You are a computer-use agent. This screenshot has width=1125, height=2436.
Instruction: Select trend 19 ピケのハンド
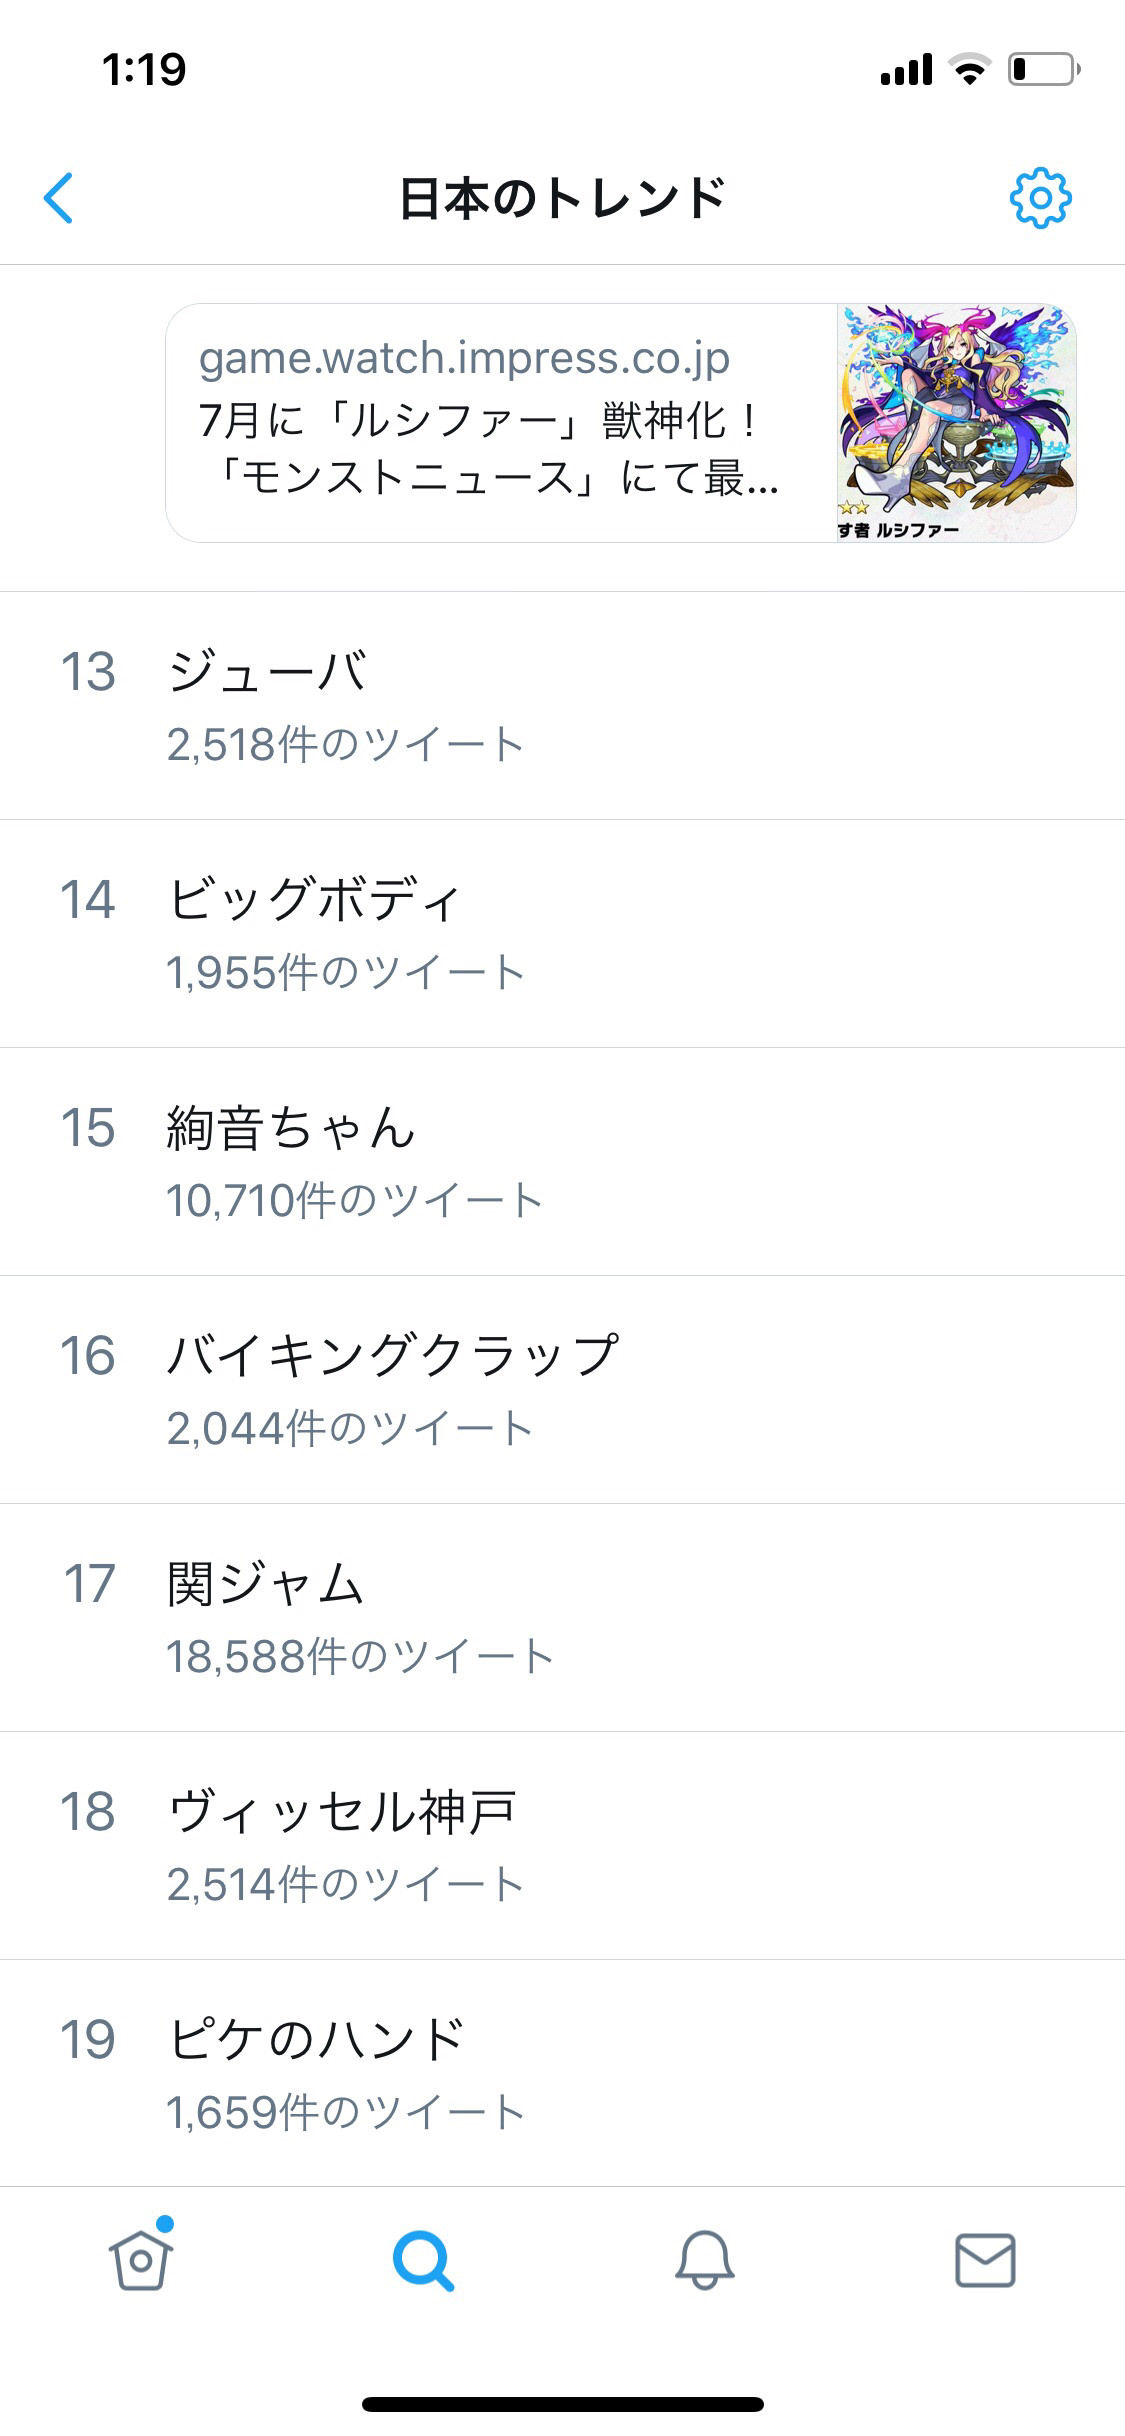coord(562,2073)
